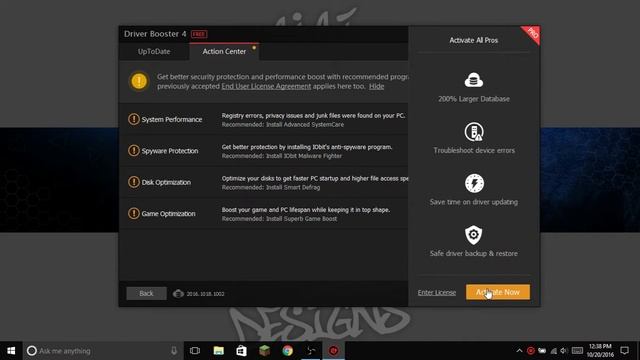
Task: Open the Windows Store taskbar icon
Action: click(x=242, y=351)
